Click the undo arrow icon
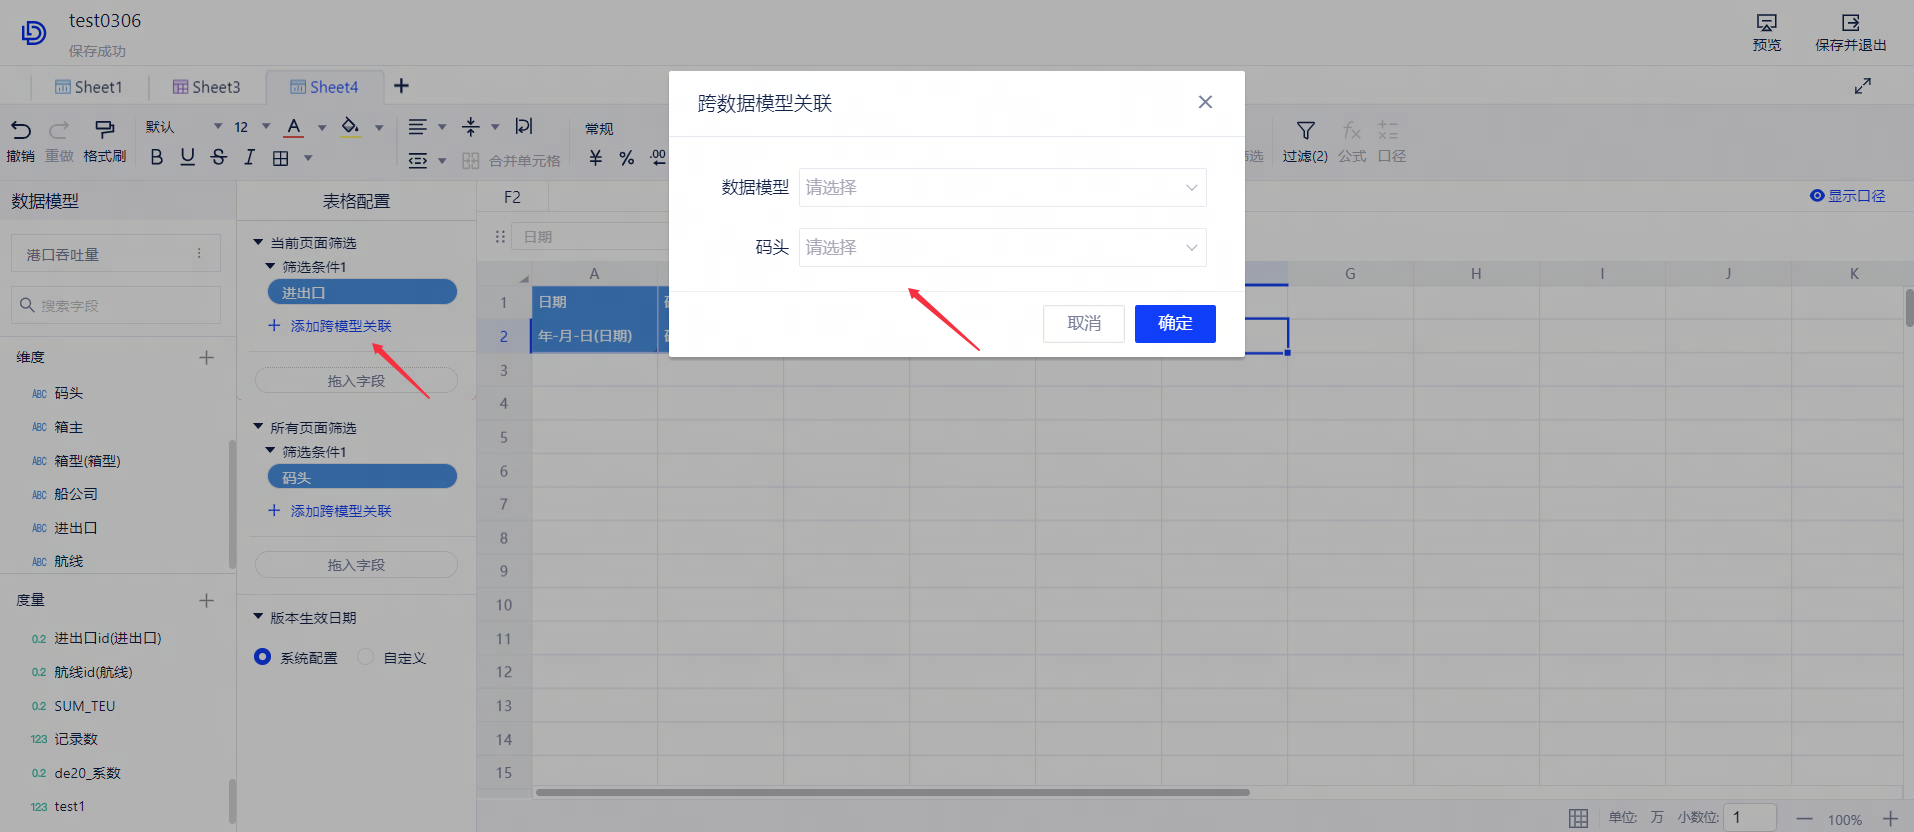The image size is (1914, 832). coord(21,130)
